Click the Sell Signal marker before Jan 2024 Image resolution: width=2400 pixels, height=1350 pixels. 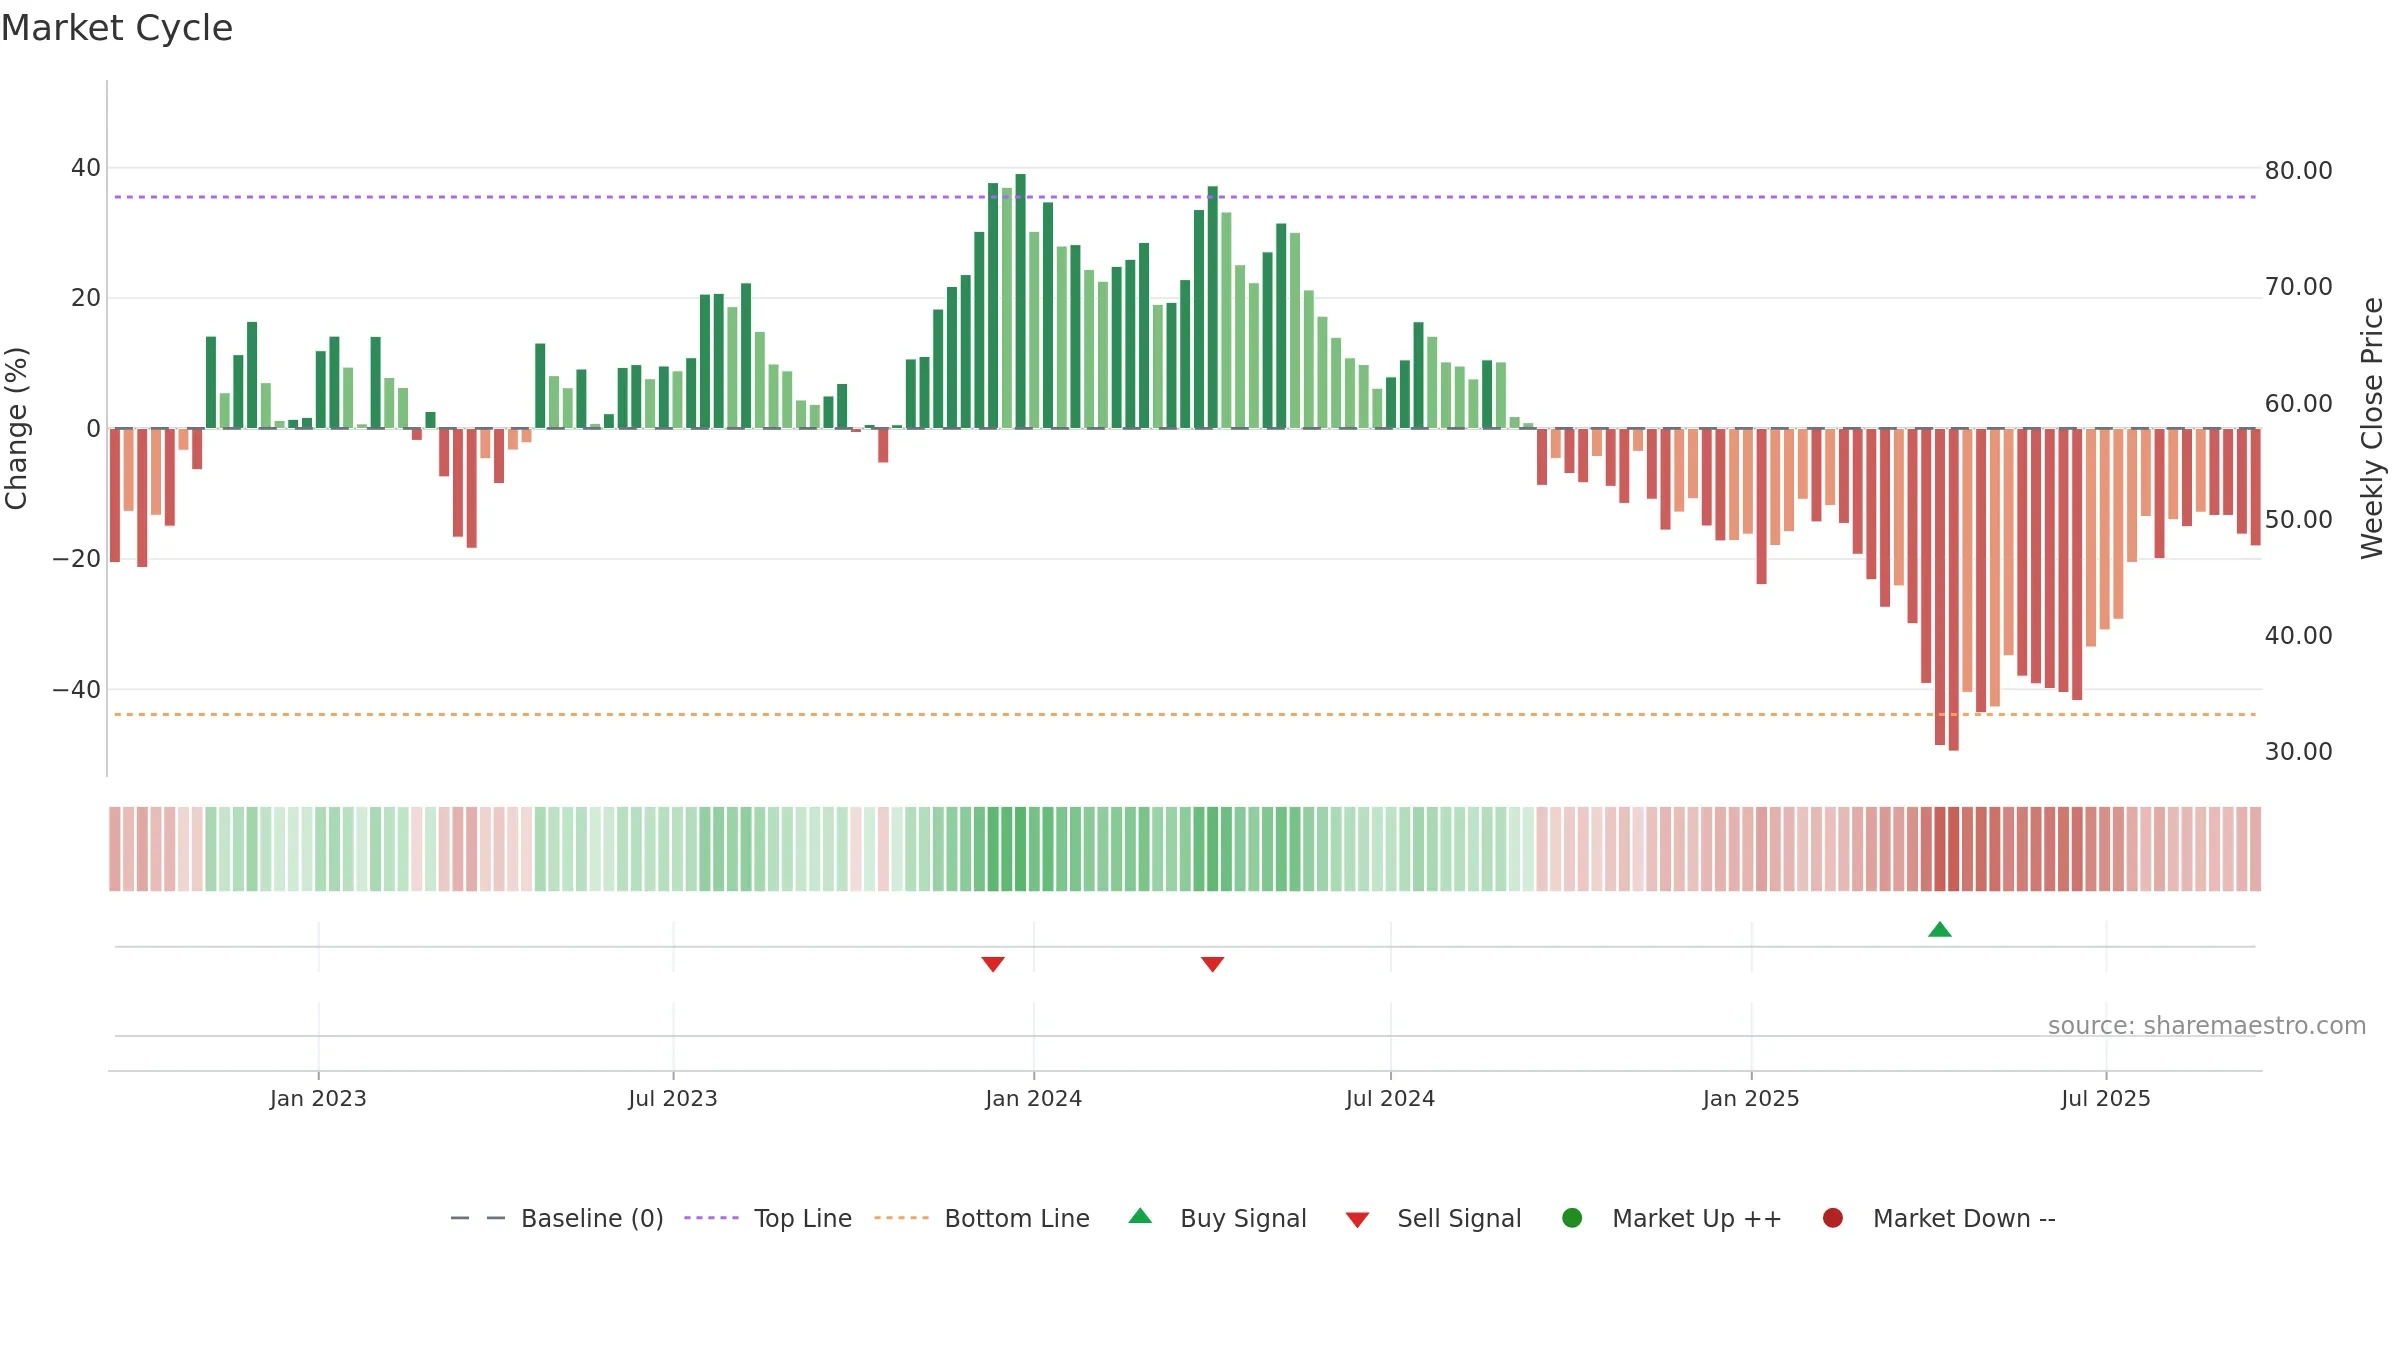click(x=993, y=964)
